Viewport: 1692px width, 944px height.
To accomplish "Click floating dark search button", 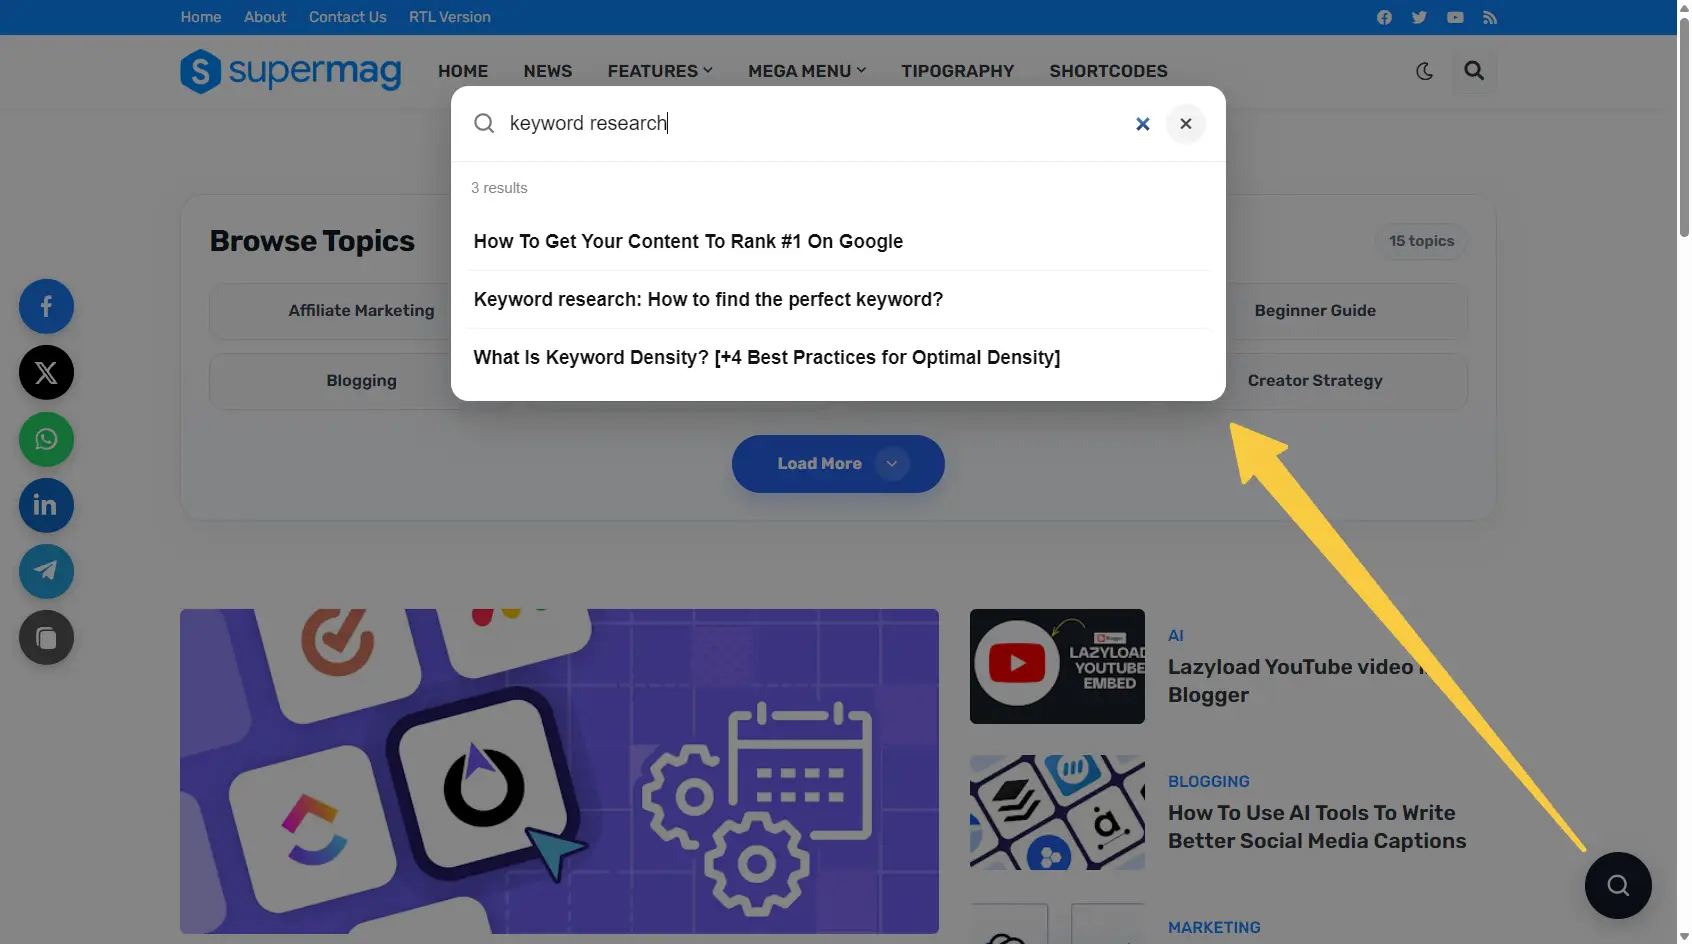I will [x=1618, y=885].
